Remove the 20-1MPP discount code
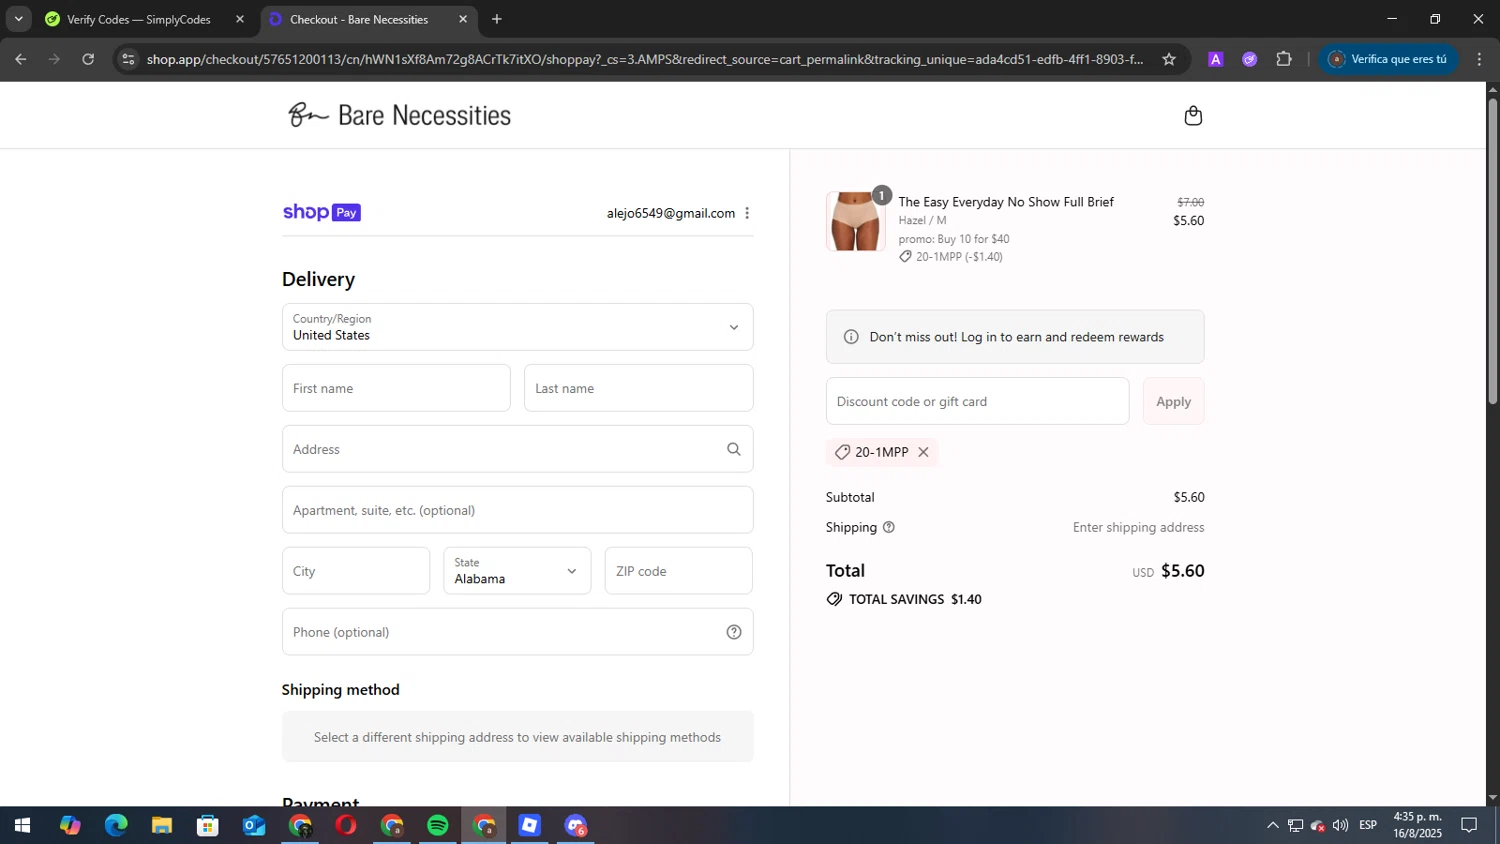The height and width of the screenshot is (844, 1500). 923,452
